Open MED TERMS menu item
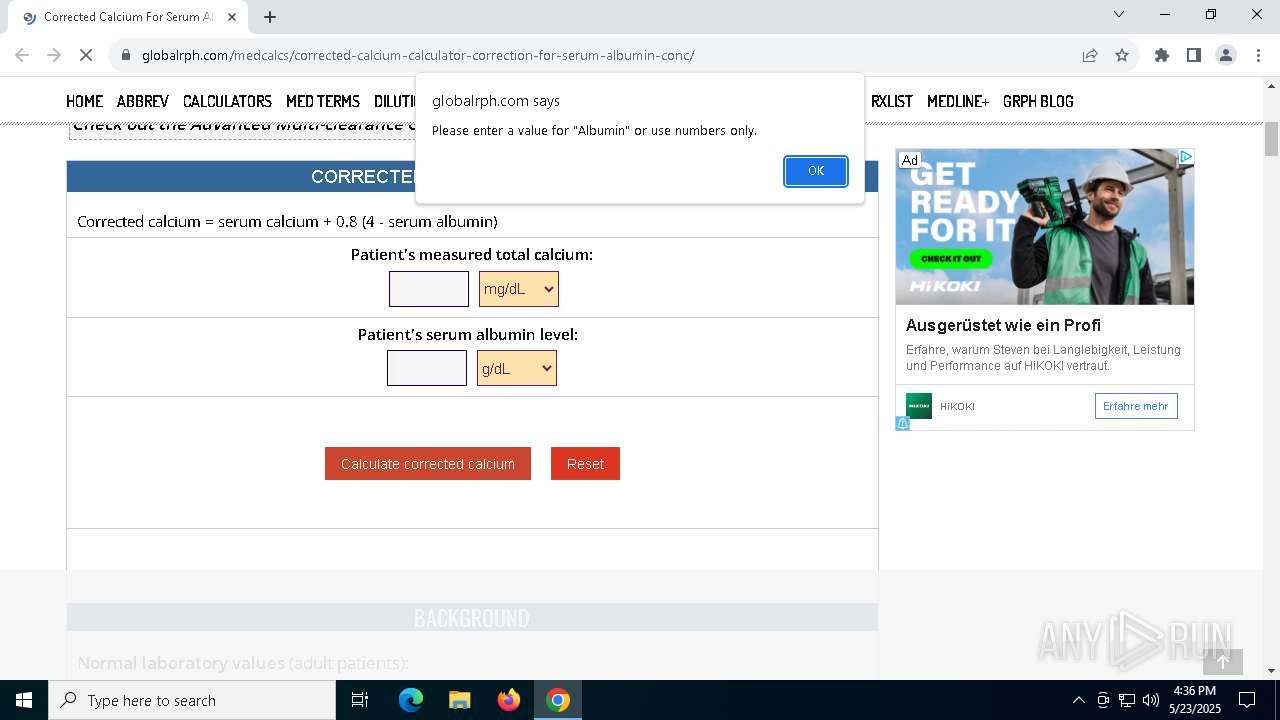Image resolution: width=1280 pixels, height=720 pixels. (323, 101)
